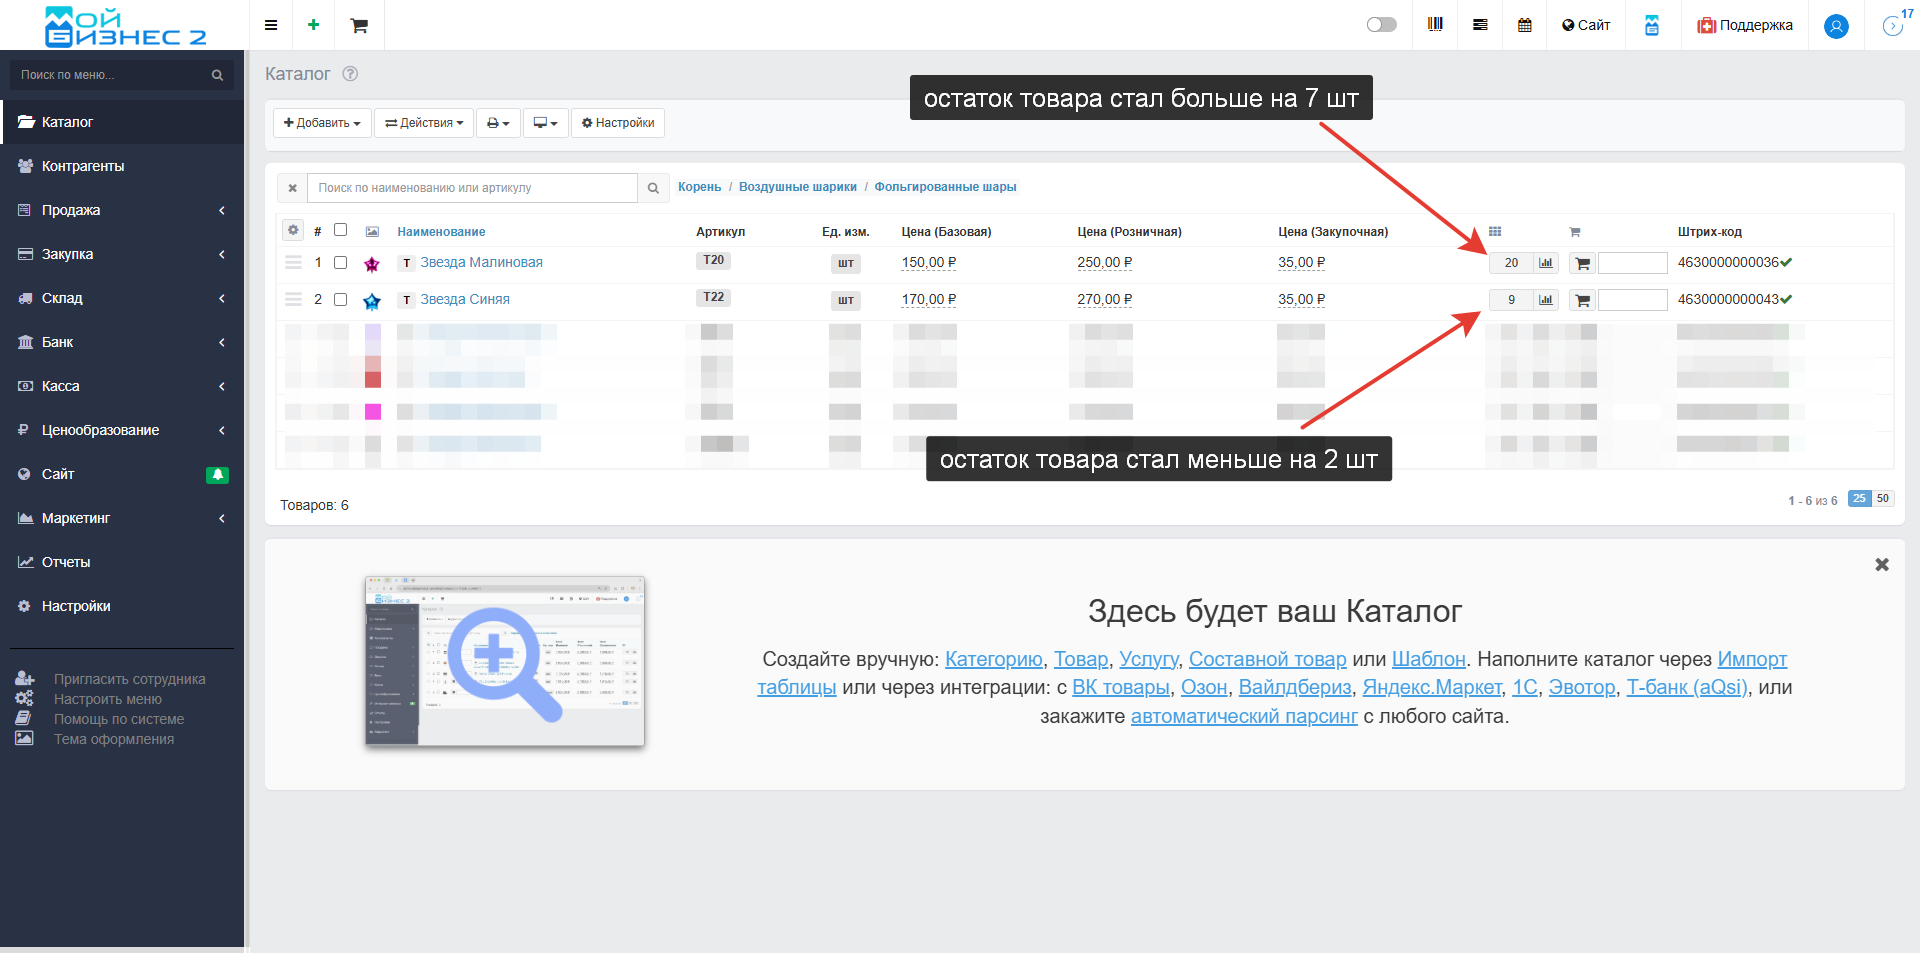Open the barcode scanner icon in header
Image resolution: width=1920 pixels, height=953 pixels.
point(1435,25)
